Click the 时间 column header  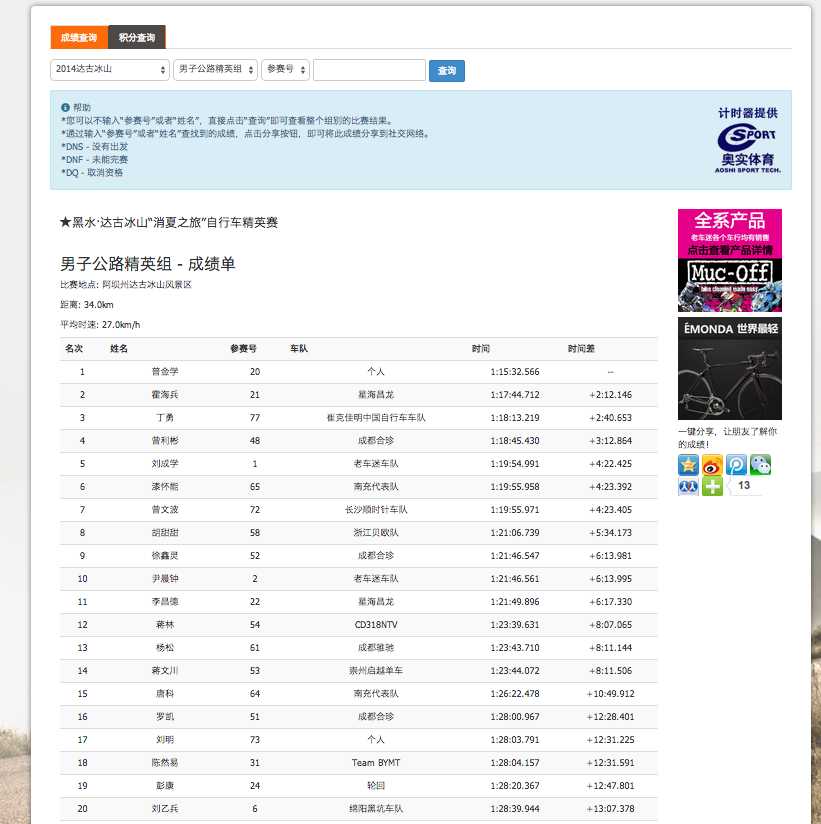pyautogui.click(x=480, y=348)
